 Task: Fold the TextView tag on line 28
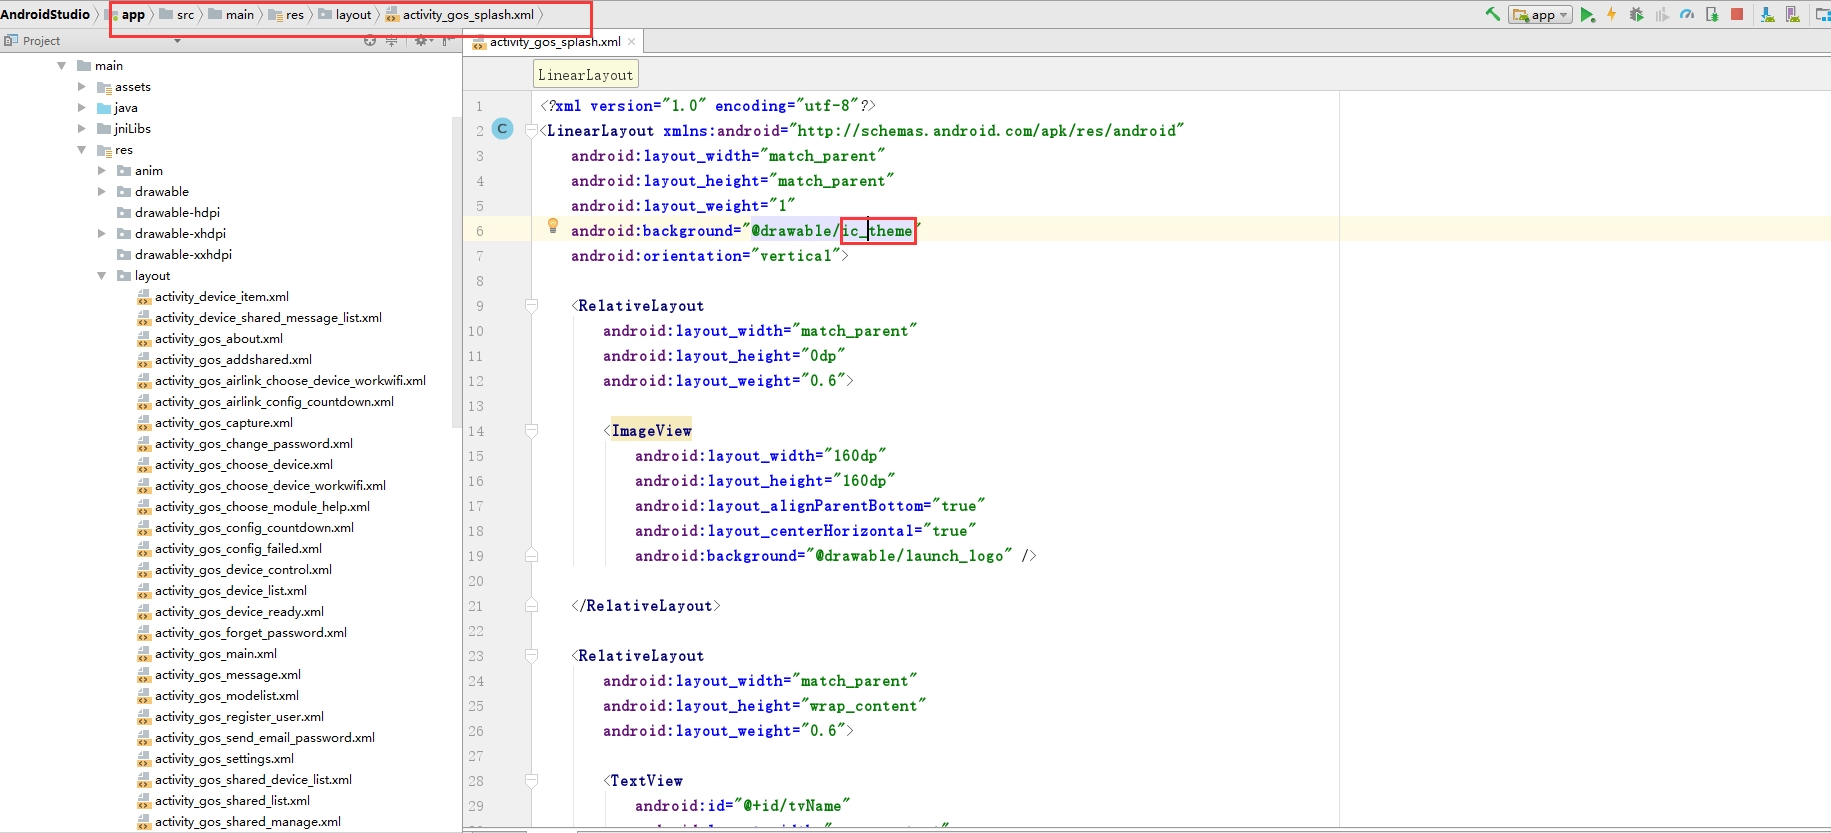point(532,780)
